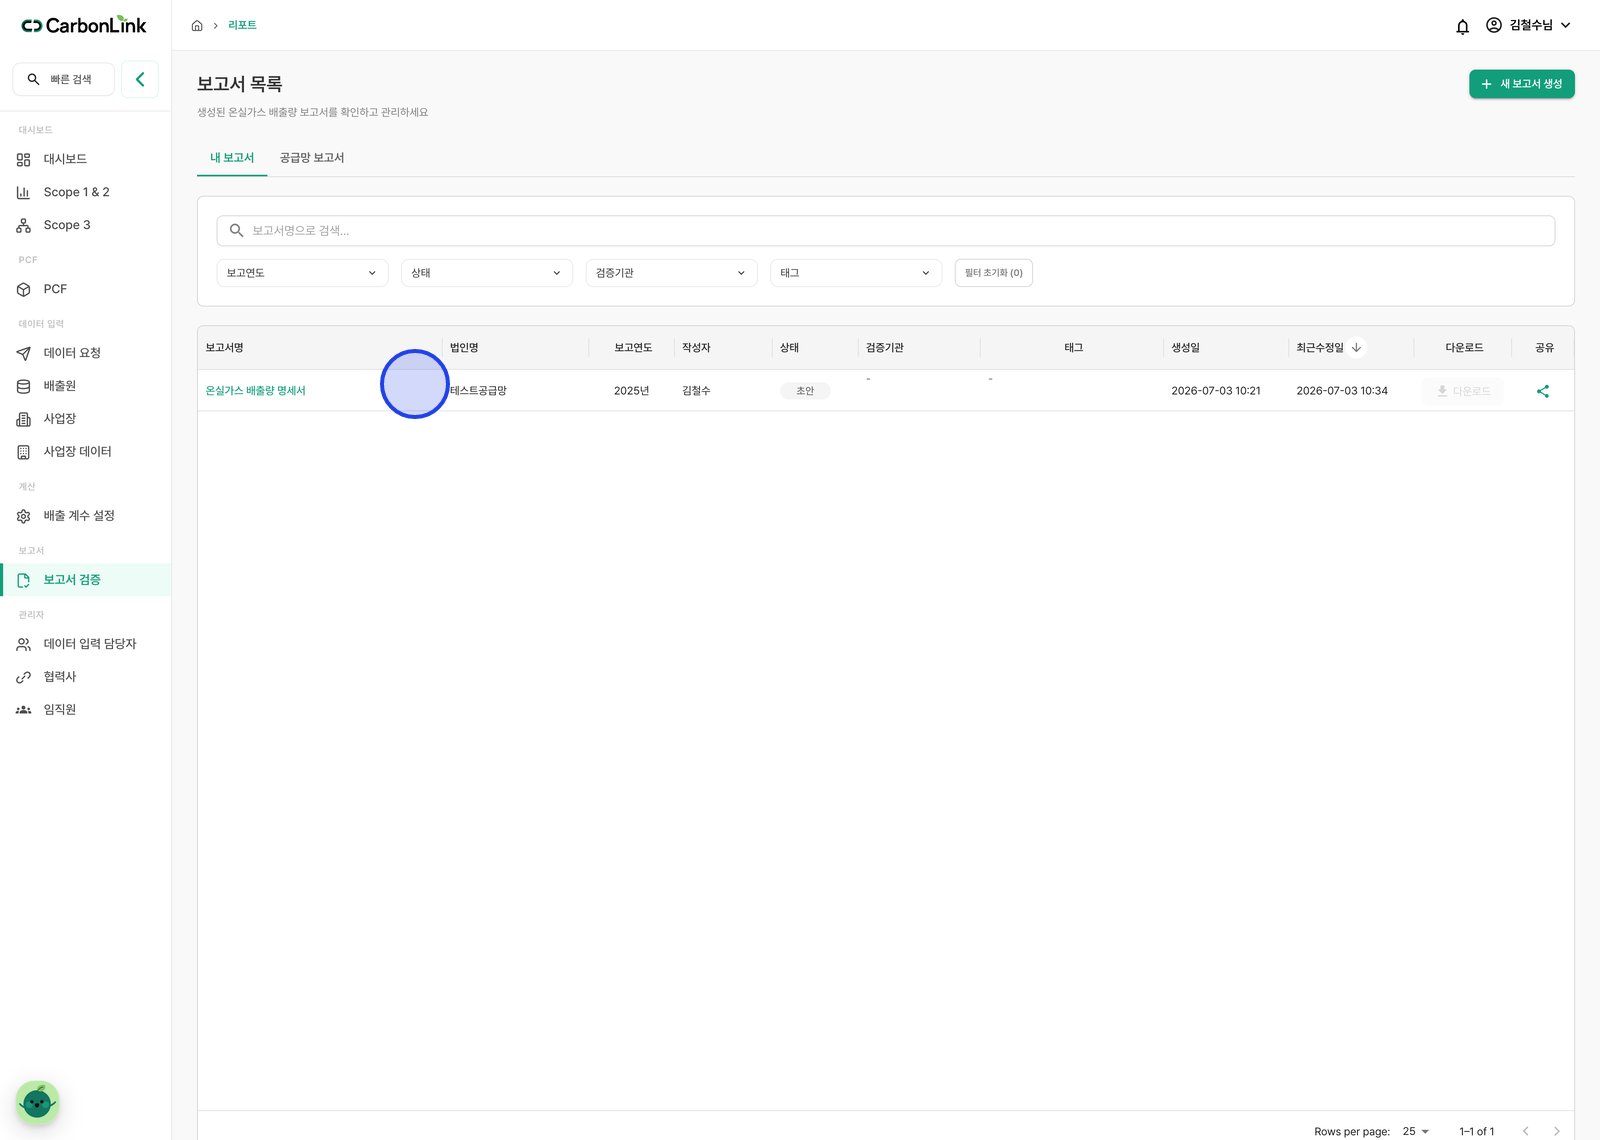Click the 필터 초기화 button
Image resolution: width=1600 pixels, height=1140 pixels.
pyautogui.click(x=993, y=273)
